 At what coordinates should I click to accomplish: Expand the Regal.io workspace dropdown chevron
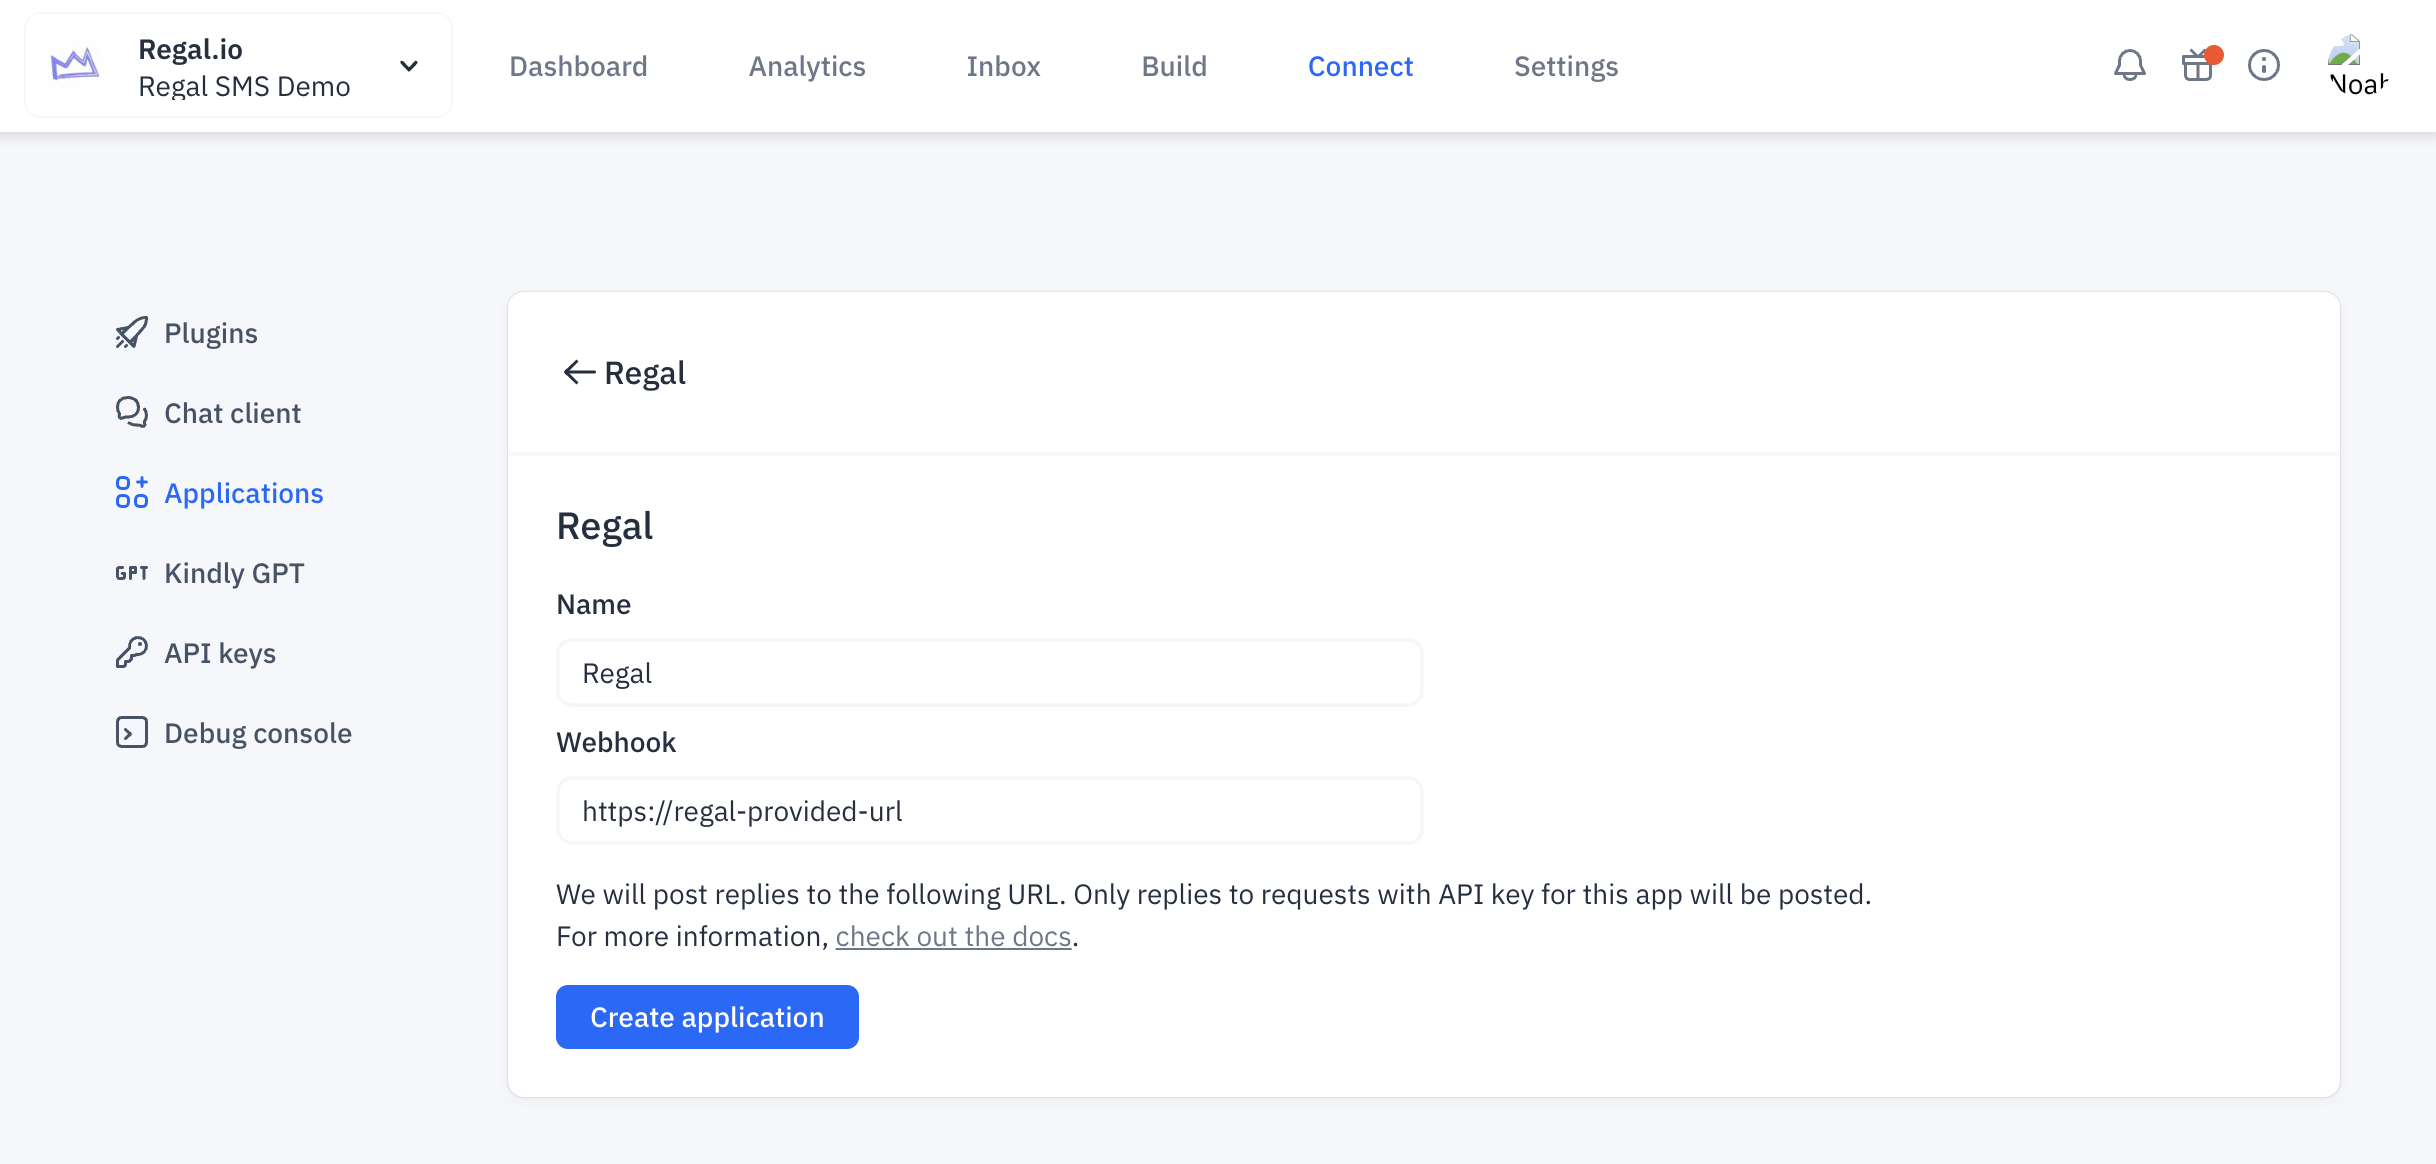pyautogui.click(x=409, y=66)
